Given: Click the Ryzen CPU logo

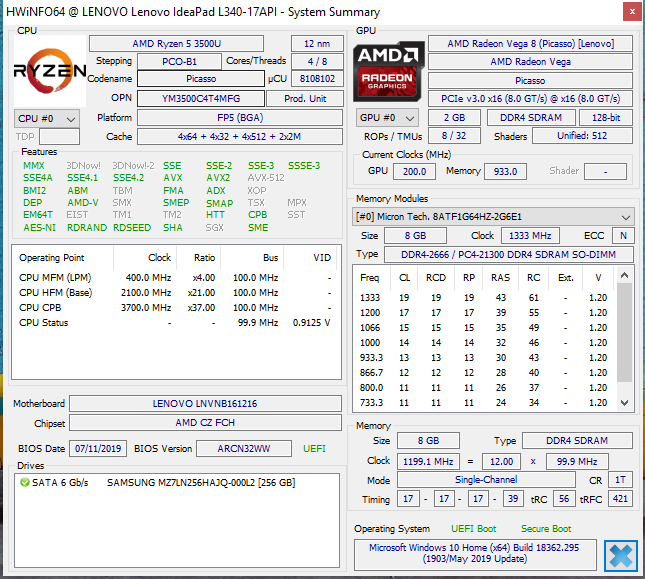Looking at the screenshot, I should [50, 71].
